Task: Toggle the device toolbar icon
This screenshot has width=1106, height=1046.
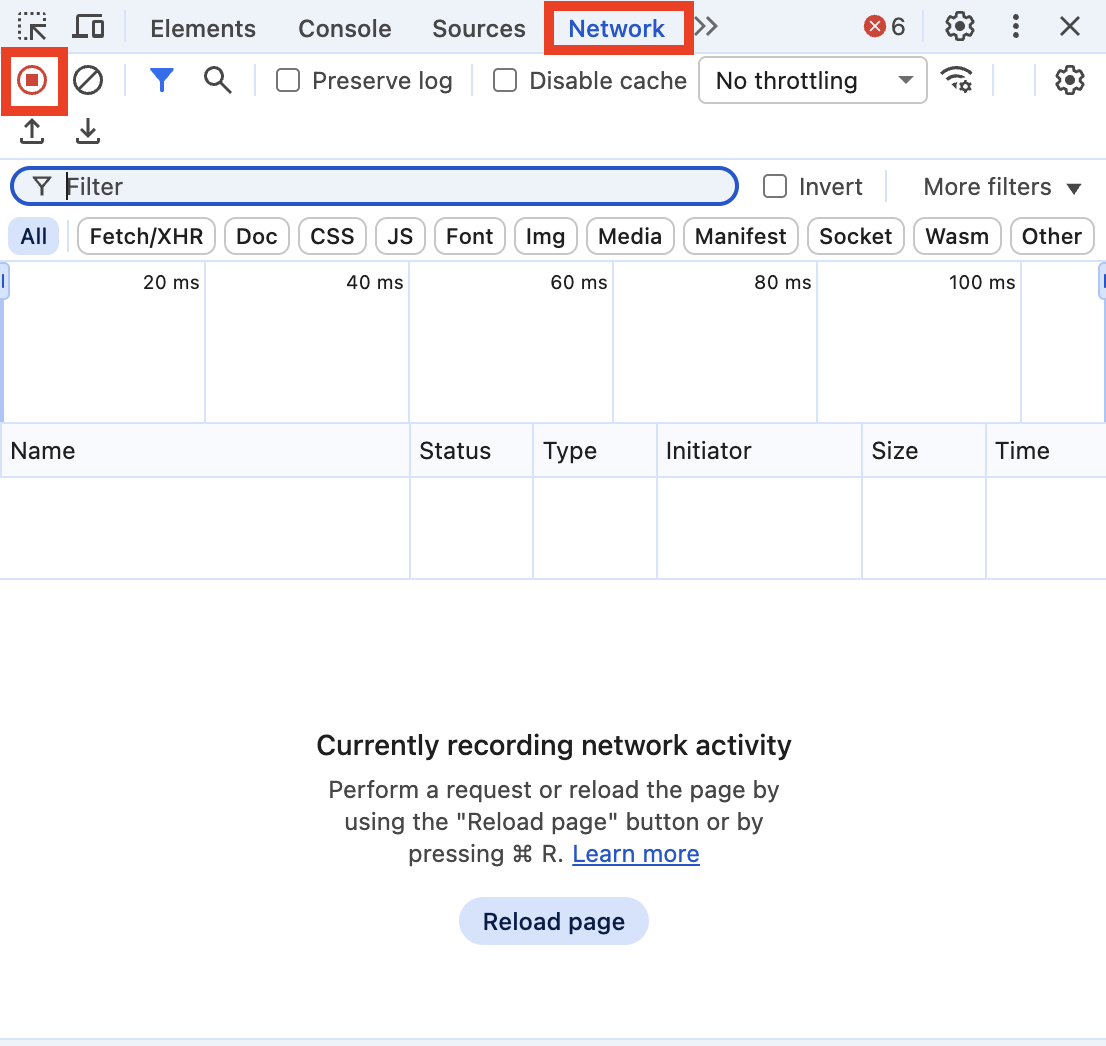Action: coord(89,27)
